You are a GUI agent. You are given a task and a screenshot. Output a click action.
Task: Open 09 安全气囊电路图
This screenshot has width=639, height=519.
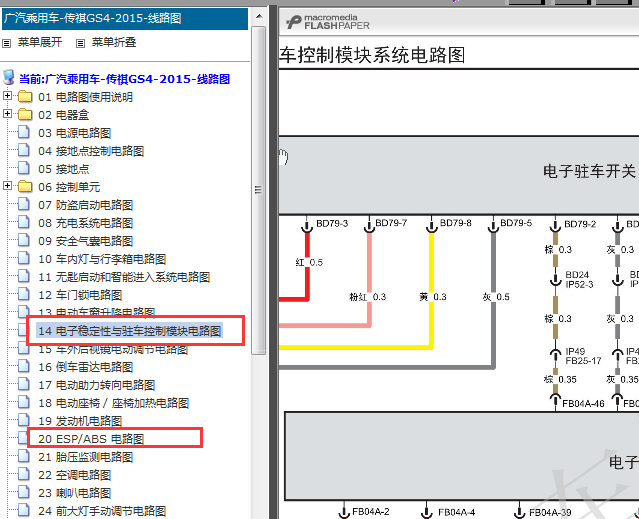click(x=86, y=241)
